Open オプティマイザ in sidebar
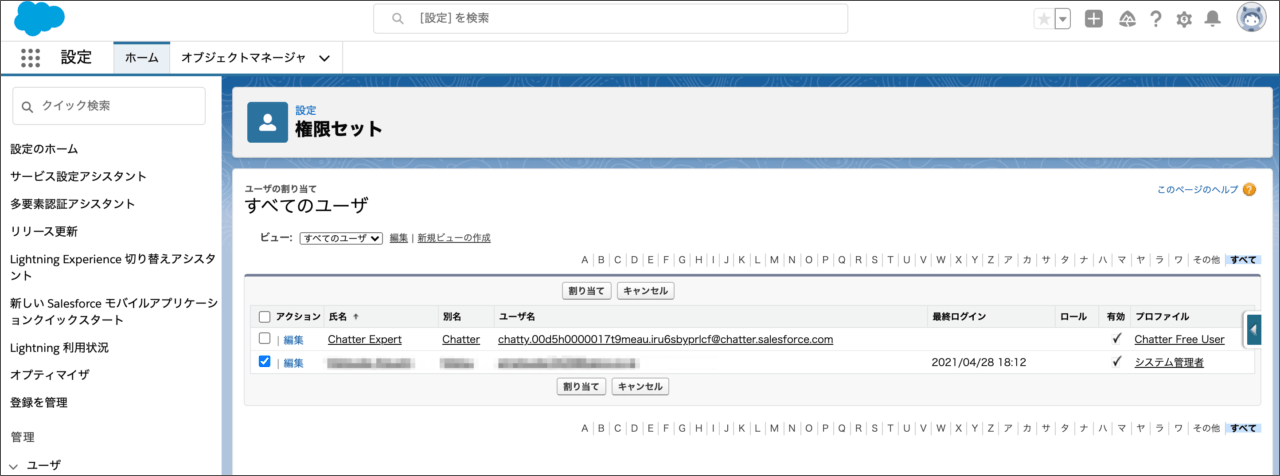 [50, 375]
